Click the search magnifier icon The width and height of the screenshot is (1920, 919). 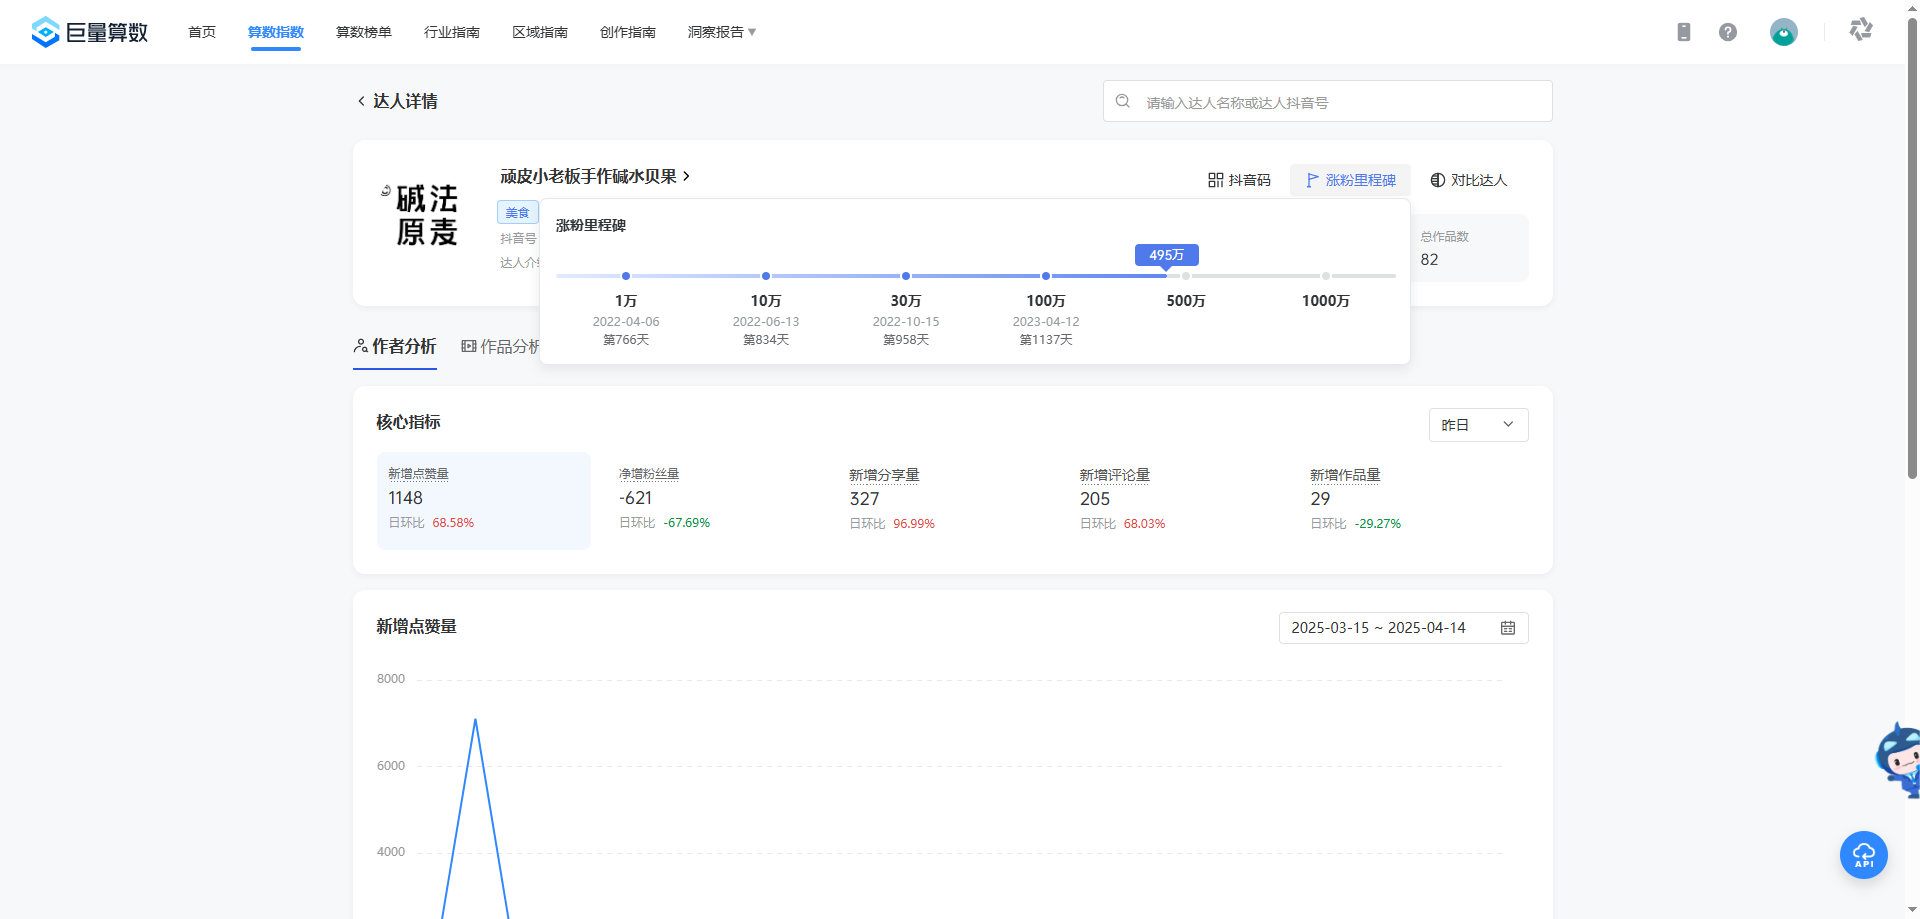1123,101
